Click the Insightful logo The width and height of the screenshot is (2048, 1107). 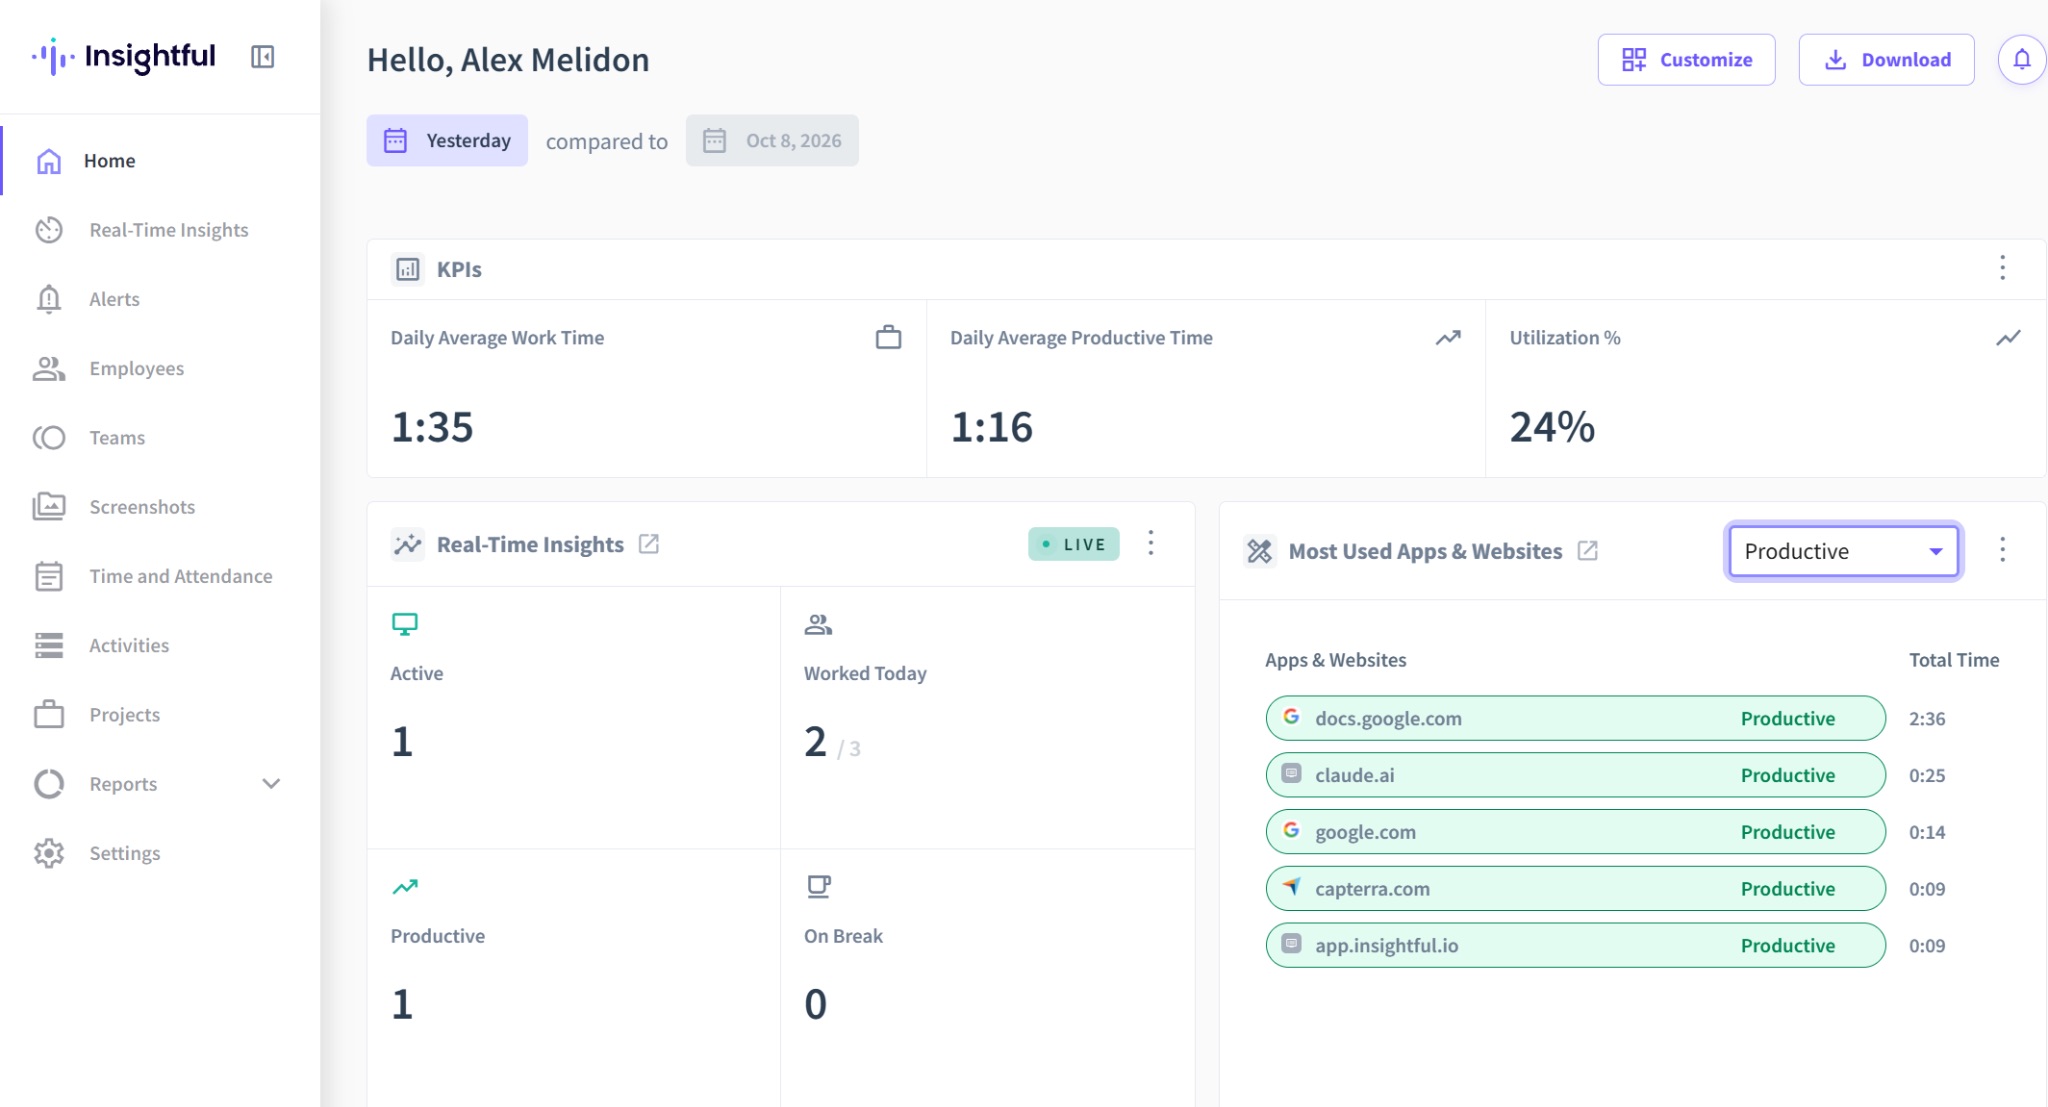click(124, 57)
